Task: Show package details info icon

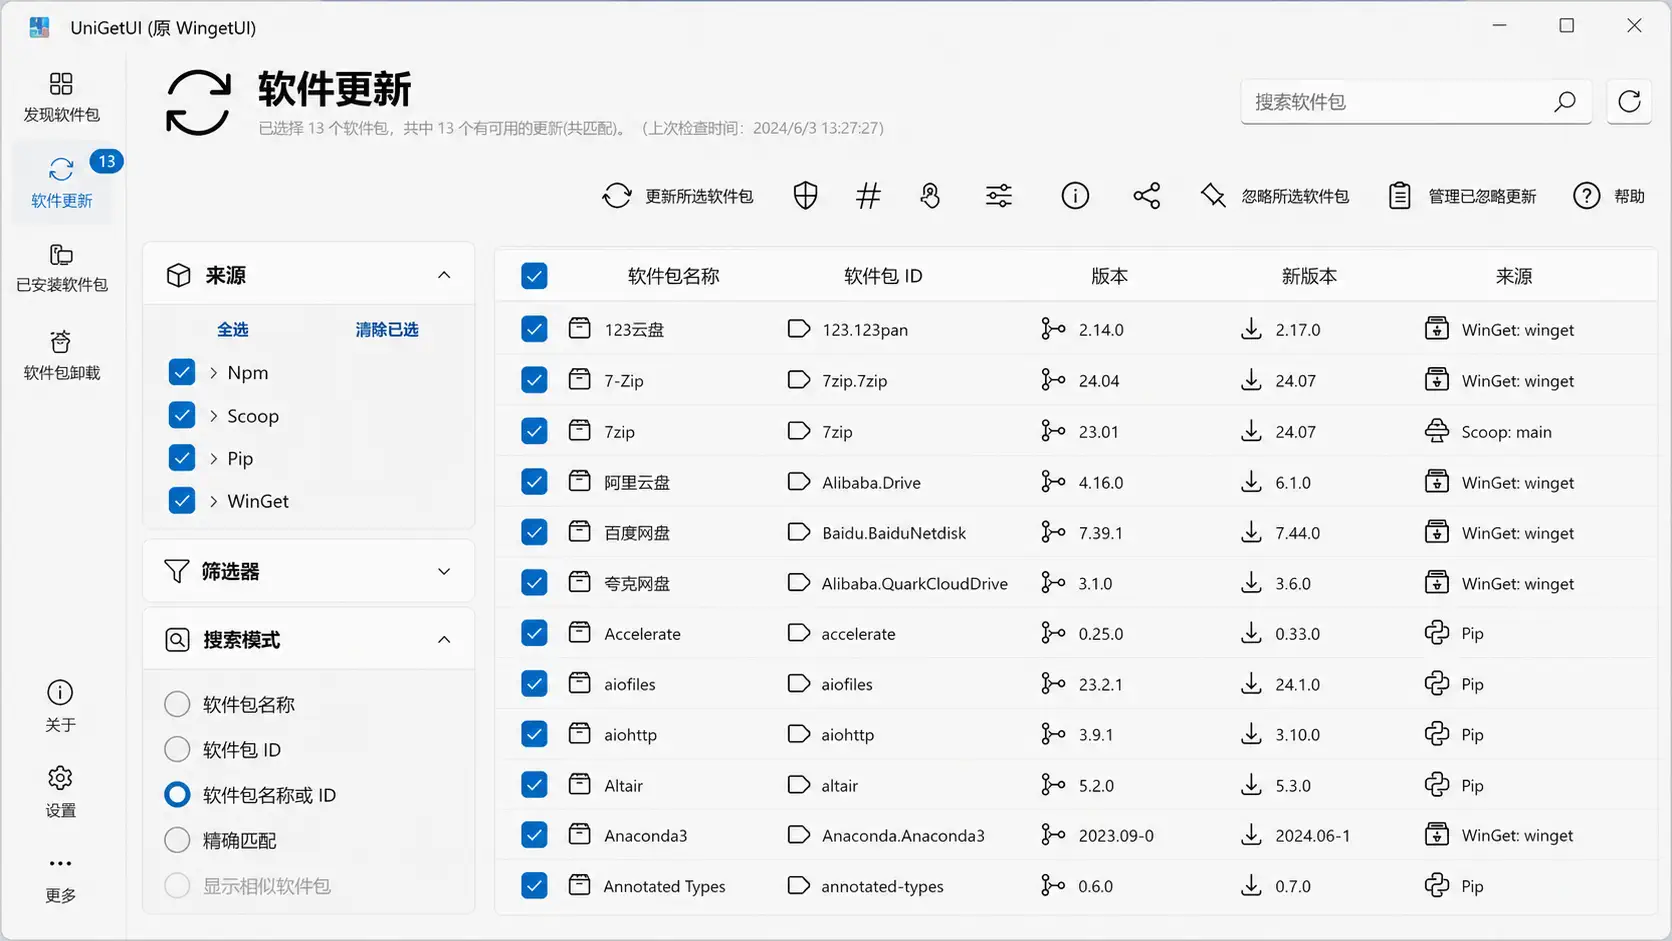Action: tap(1075, 196)
